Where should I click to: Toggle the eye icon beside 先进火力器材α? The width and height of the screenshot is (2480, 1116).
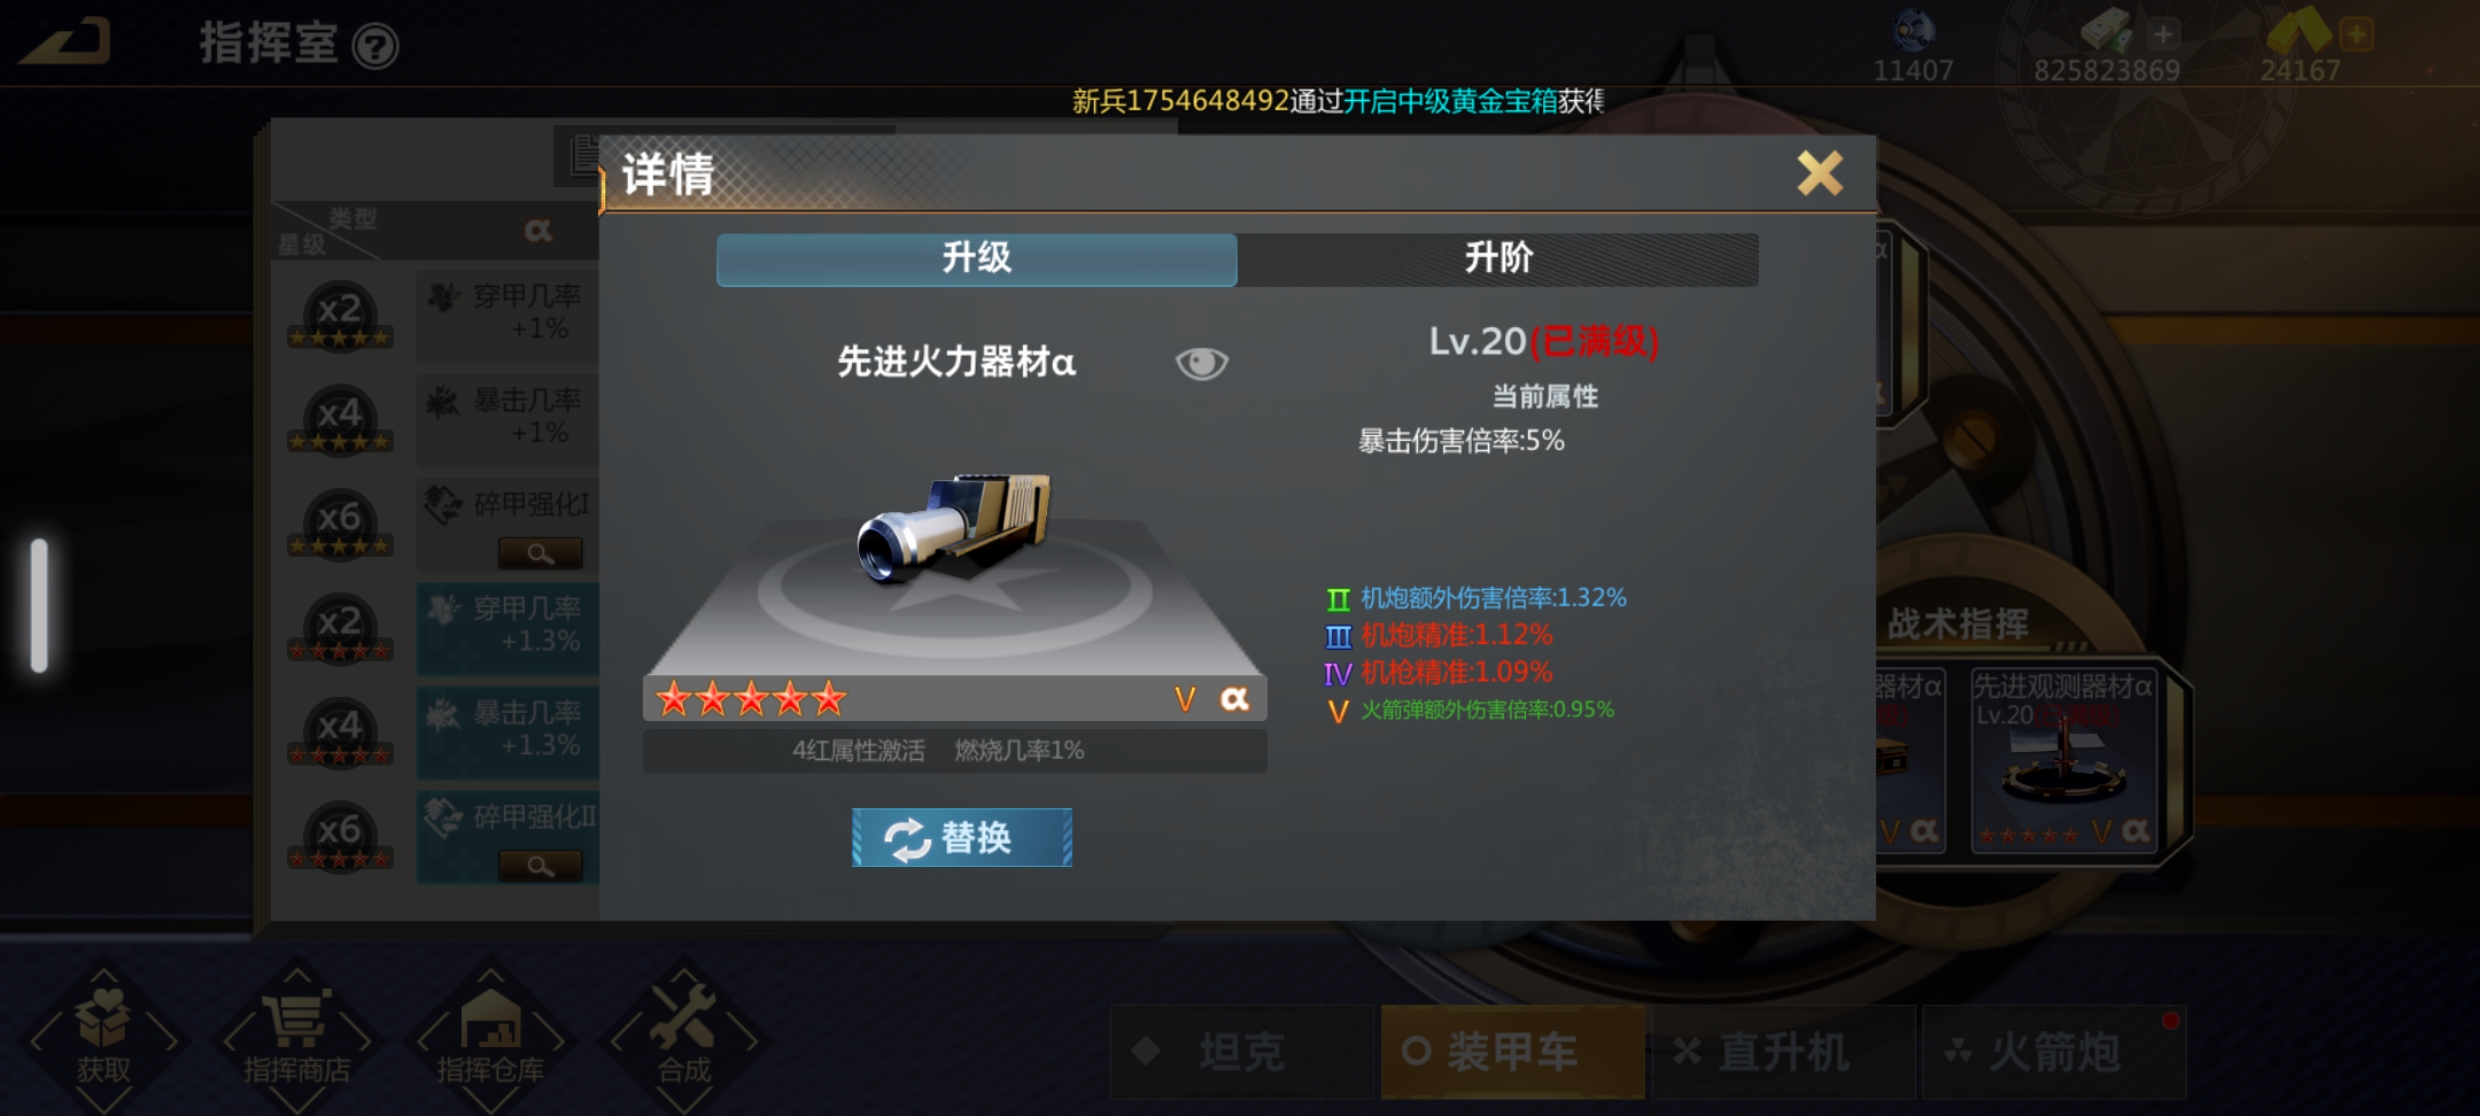click(1201, 363)
